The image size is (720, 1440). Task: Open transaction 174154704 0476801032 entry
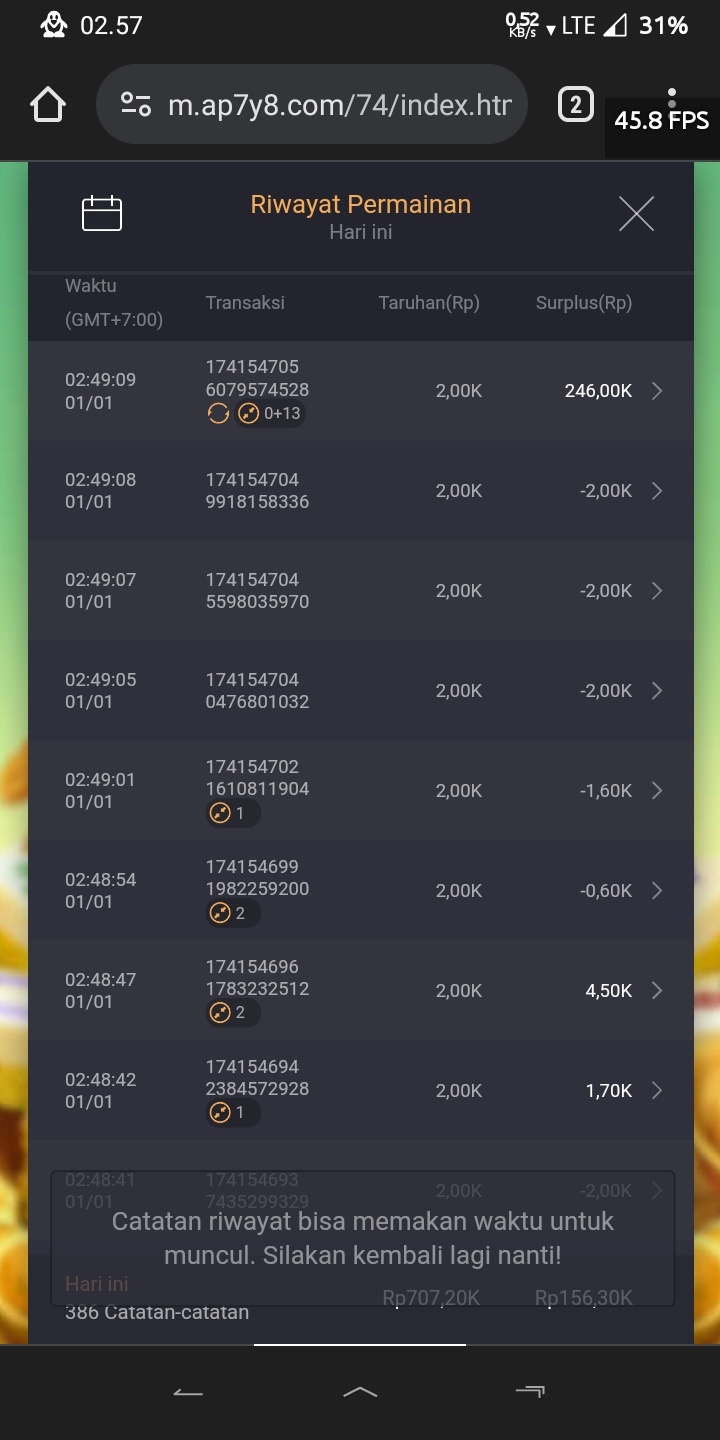[257, 691]
